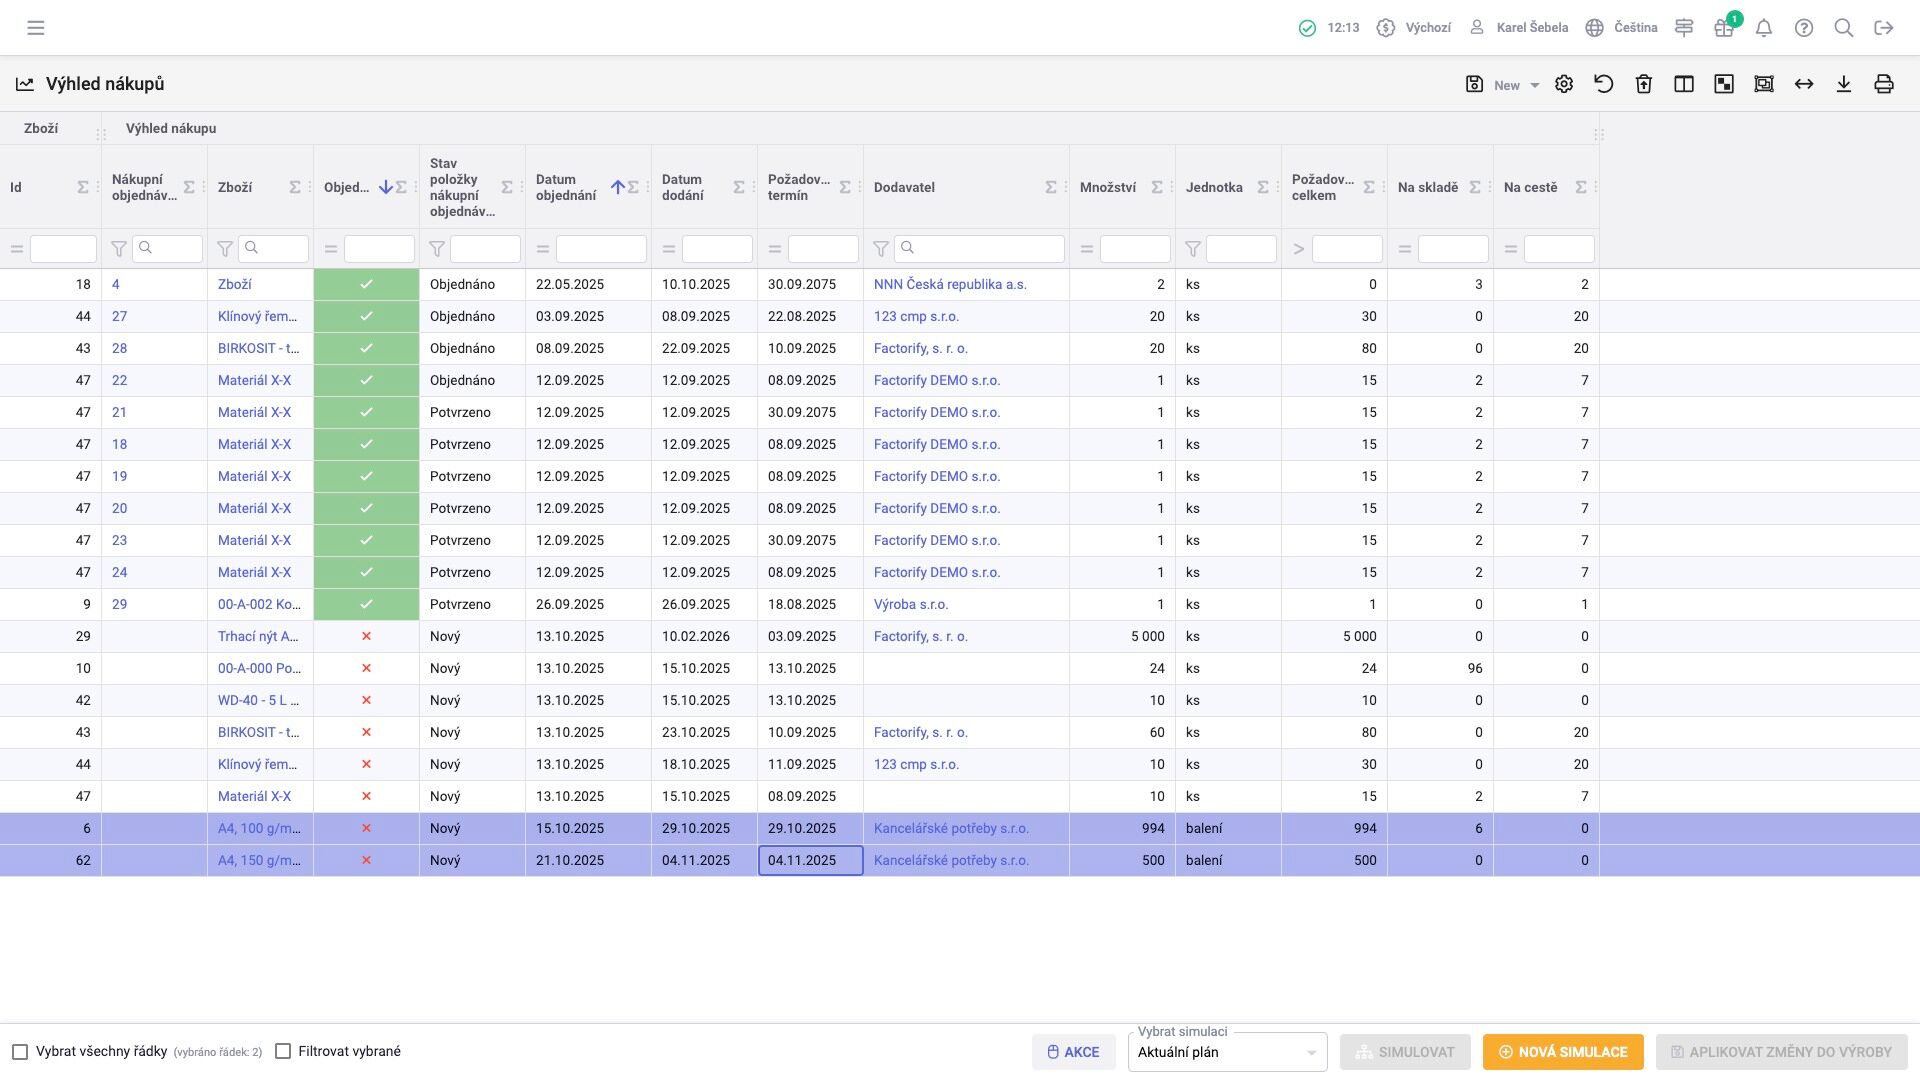Click the download export icon

(x=1844, y=85)
